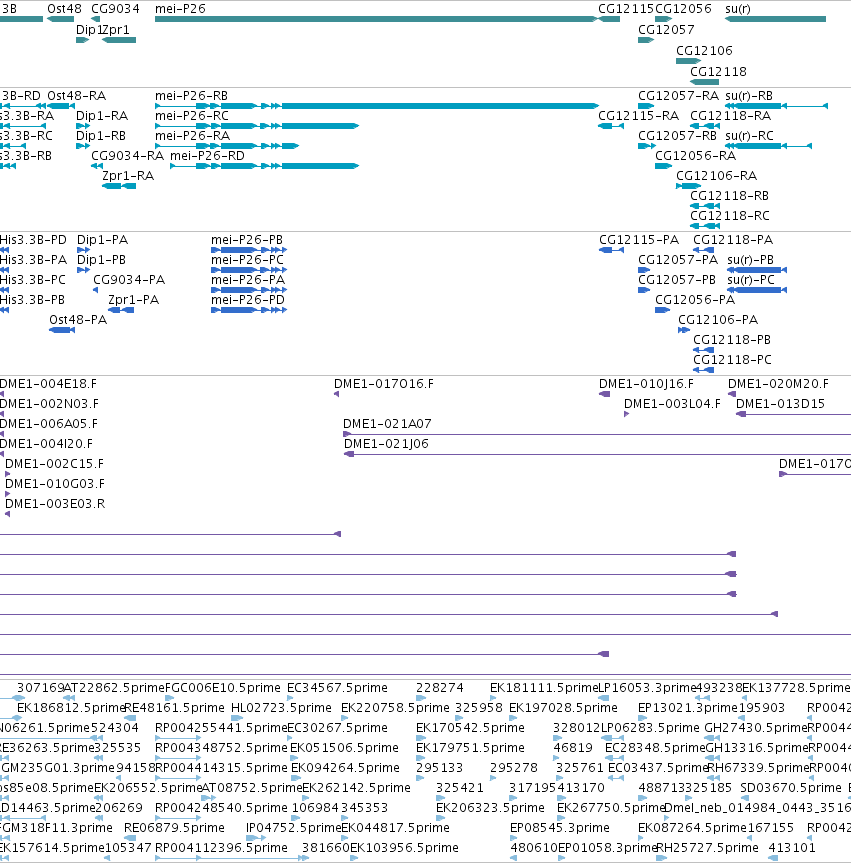Click the EK197028.5prime EST label
Viewport: 851px width, 863px height.
pyautogui.click(x=563, y=708)
